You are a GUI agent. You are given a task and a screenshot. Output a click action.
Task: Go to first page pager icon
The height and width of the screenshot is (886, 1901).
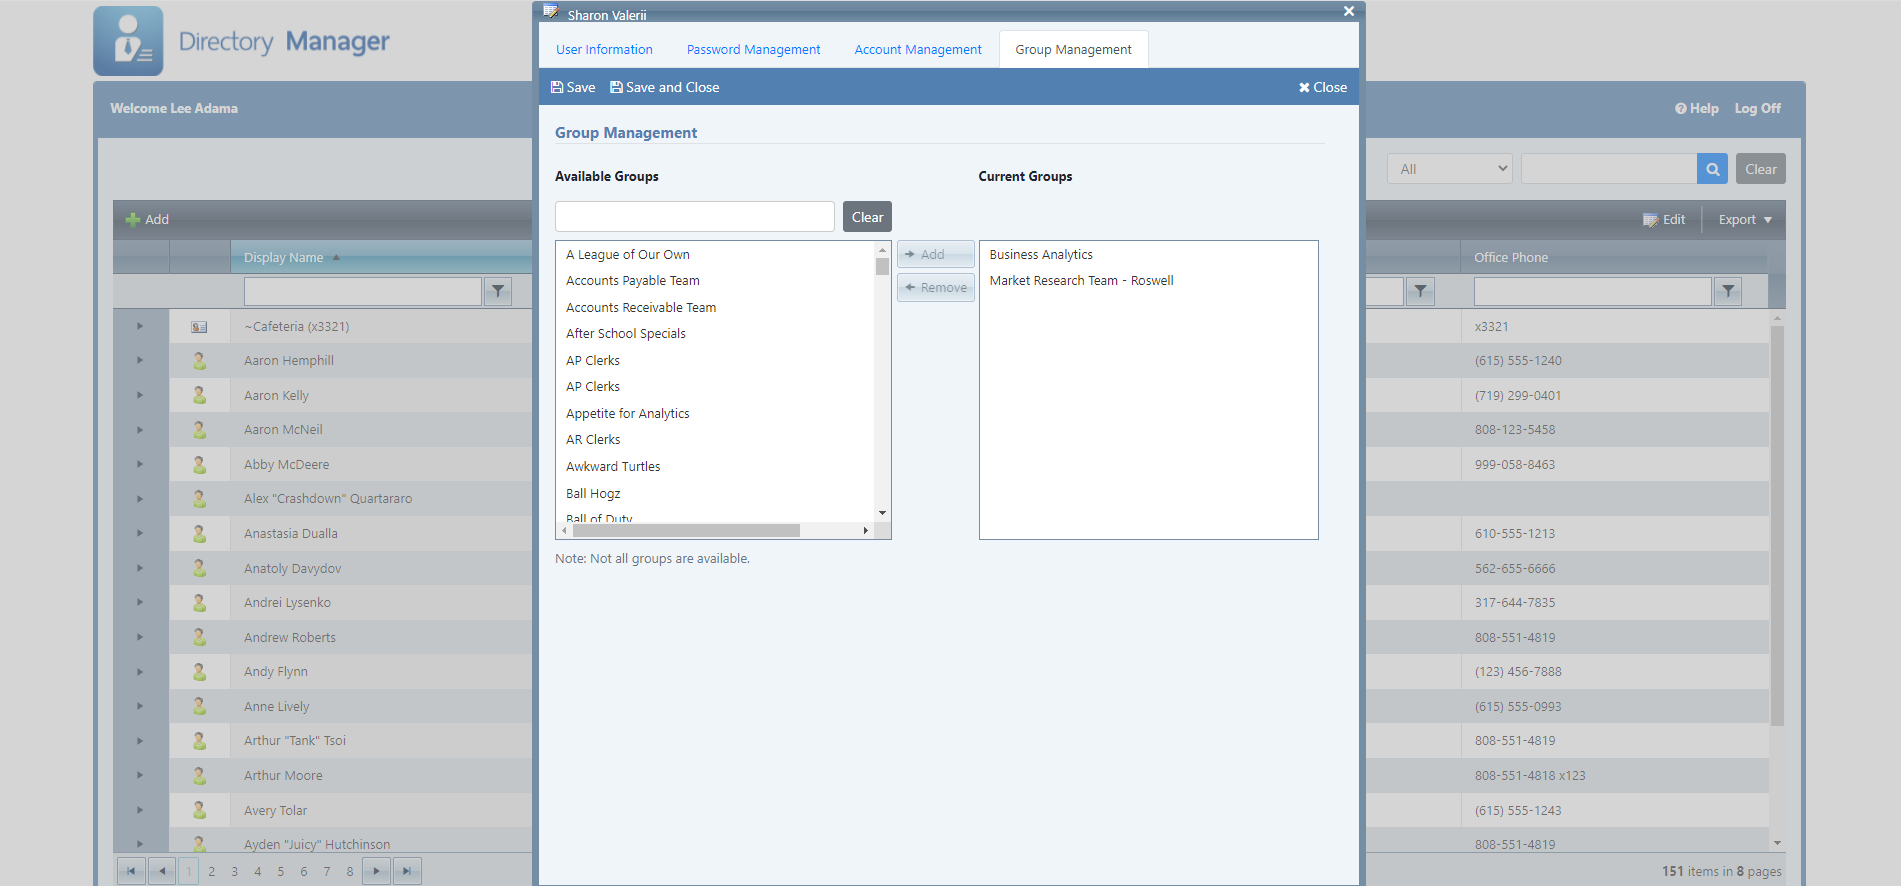point(131,871)
